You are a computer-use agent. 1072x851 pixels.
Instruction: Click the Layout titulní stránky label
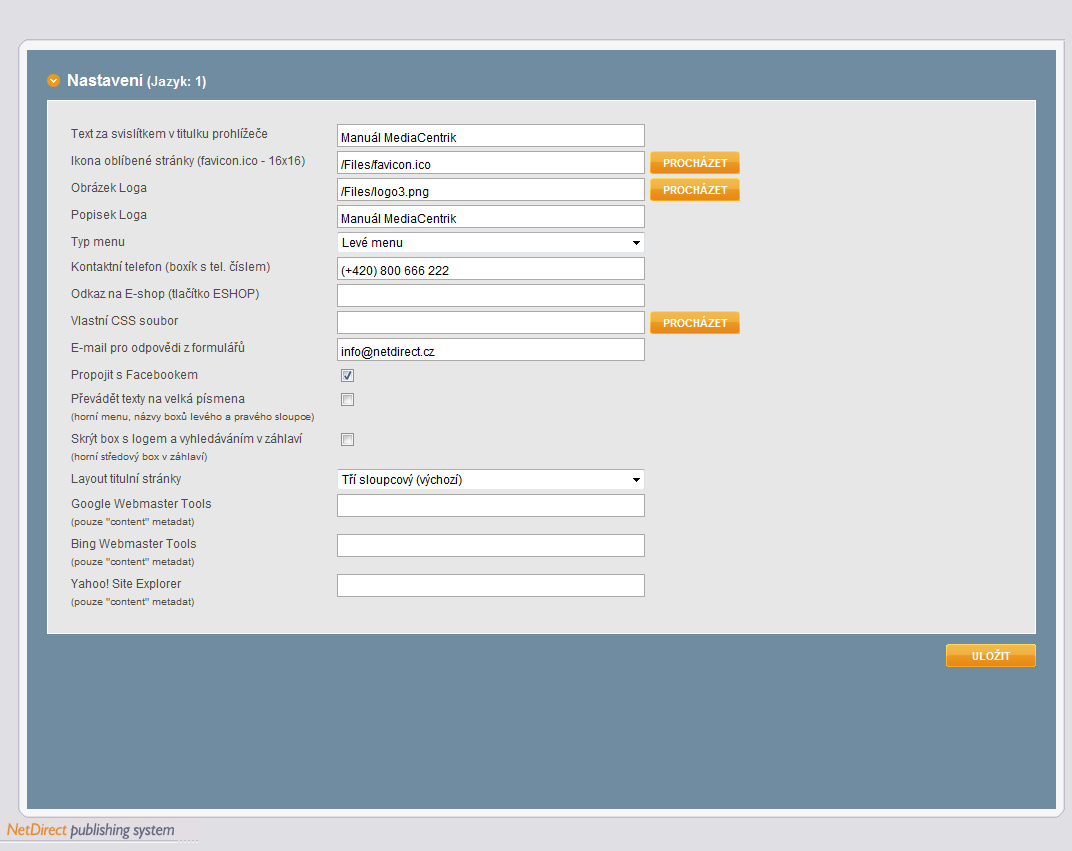pos(126,478)
